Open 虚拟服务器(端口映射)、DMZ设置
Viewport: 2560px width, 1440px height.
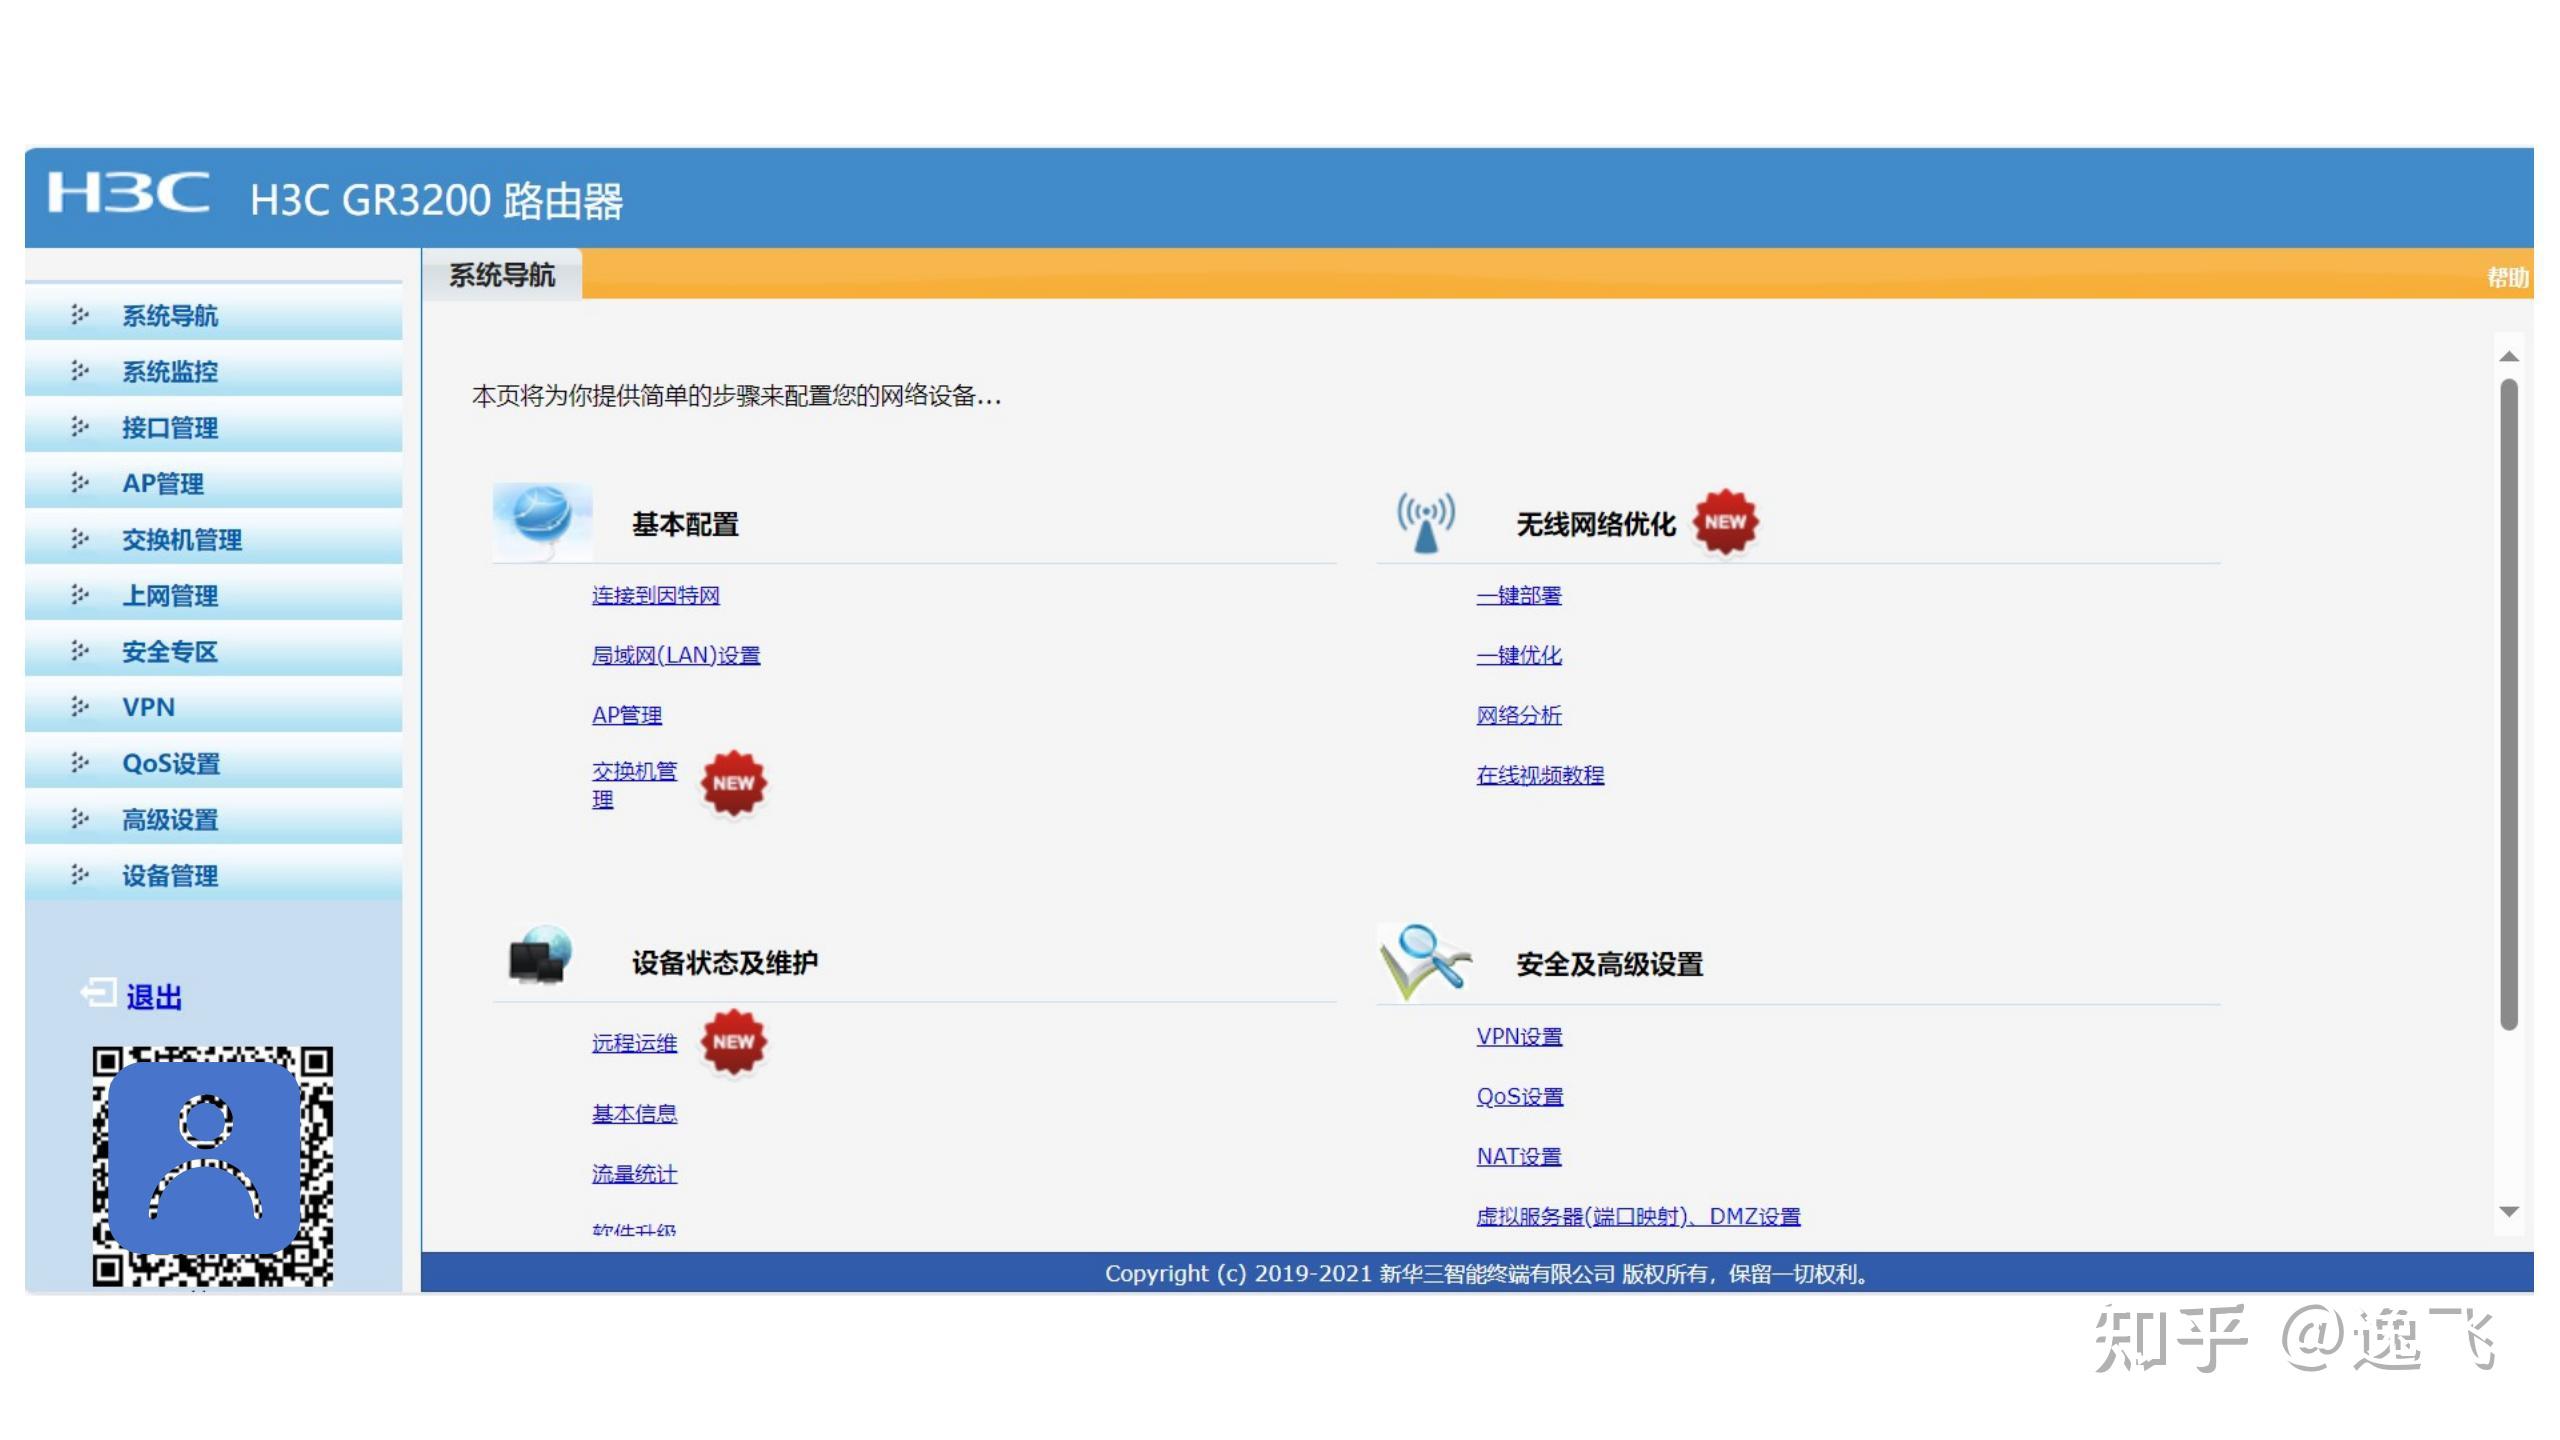[1637, 1215]
